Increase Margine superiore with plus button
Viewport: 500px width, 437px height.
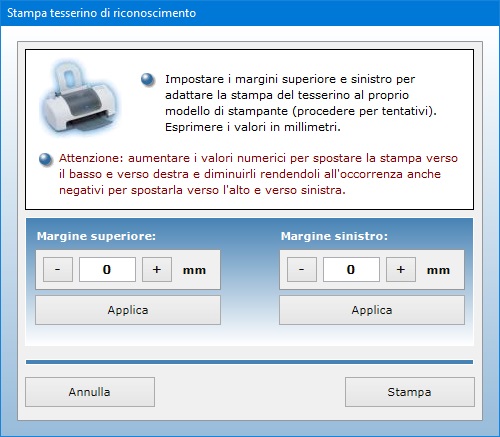click(x=157, y=269)
